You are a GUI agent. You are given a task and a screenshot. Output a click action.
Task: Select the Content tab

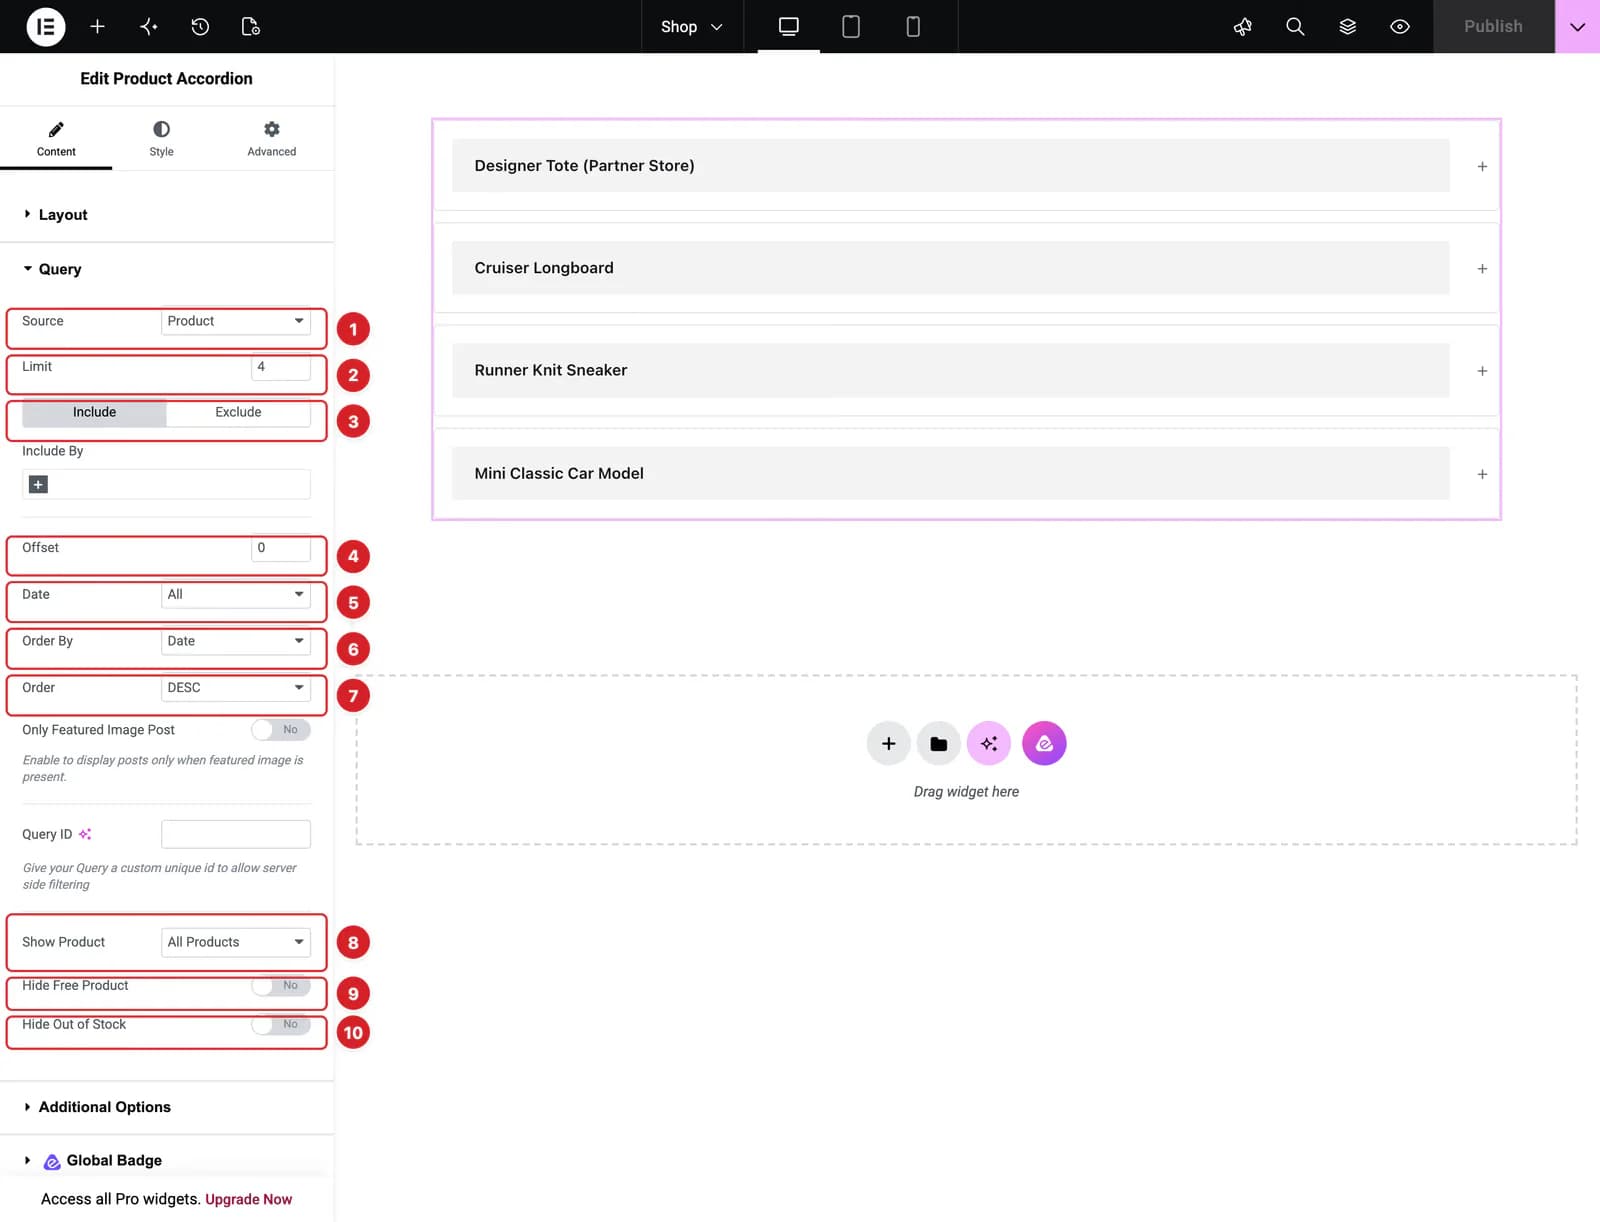click(56, 139)
